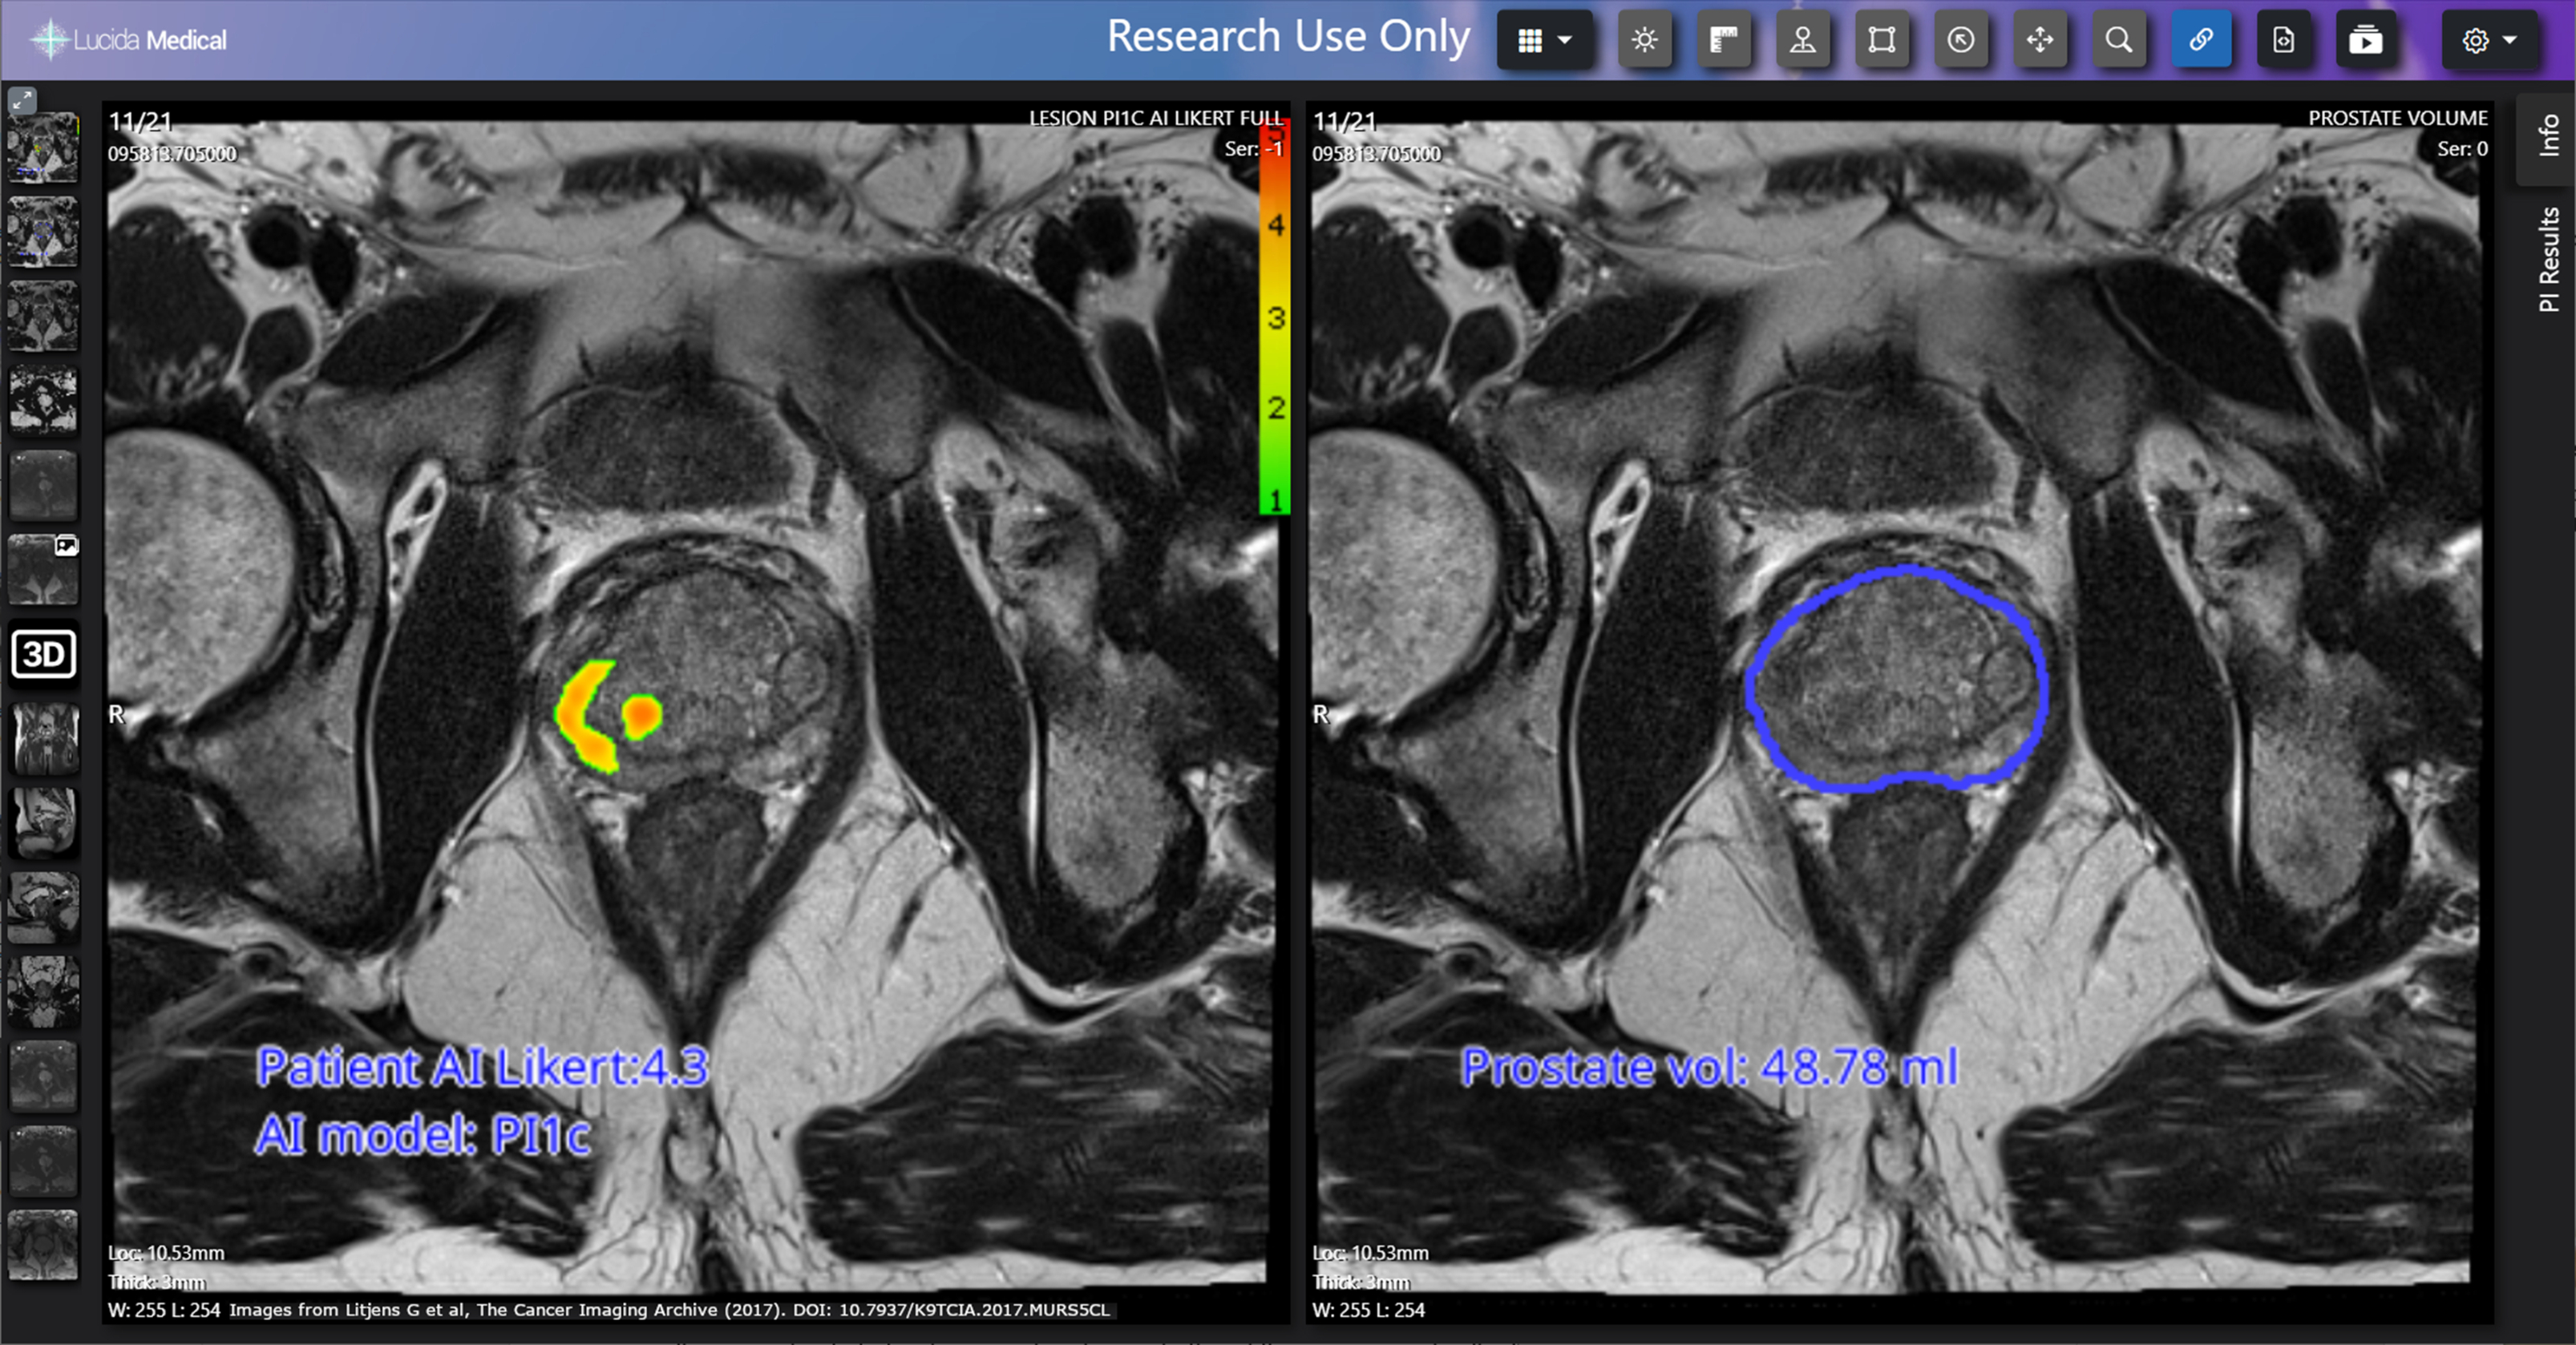The image size is (2576, 1345).
Task: Open the grid layout dropdown
Action: (x=1532, y=40)
